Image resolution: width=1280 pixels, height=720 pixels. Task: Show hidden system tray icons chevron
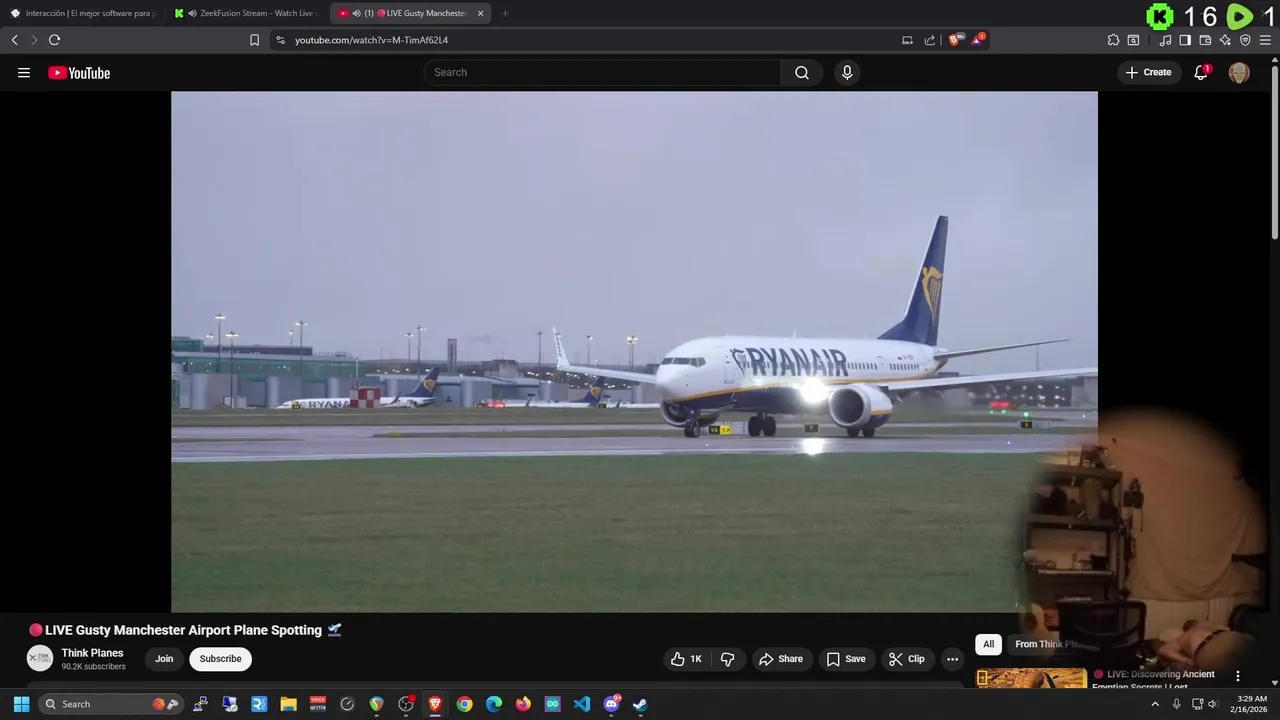click(1155, 704)
